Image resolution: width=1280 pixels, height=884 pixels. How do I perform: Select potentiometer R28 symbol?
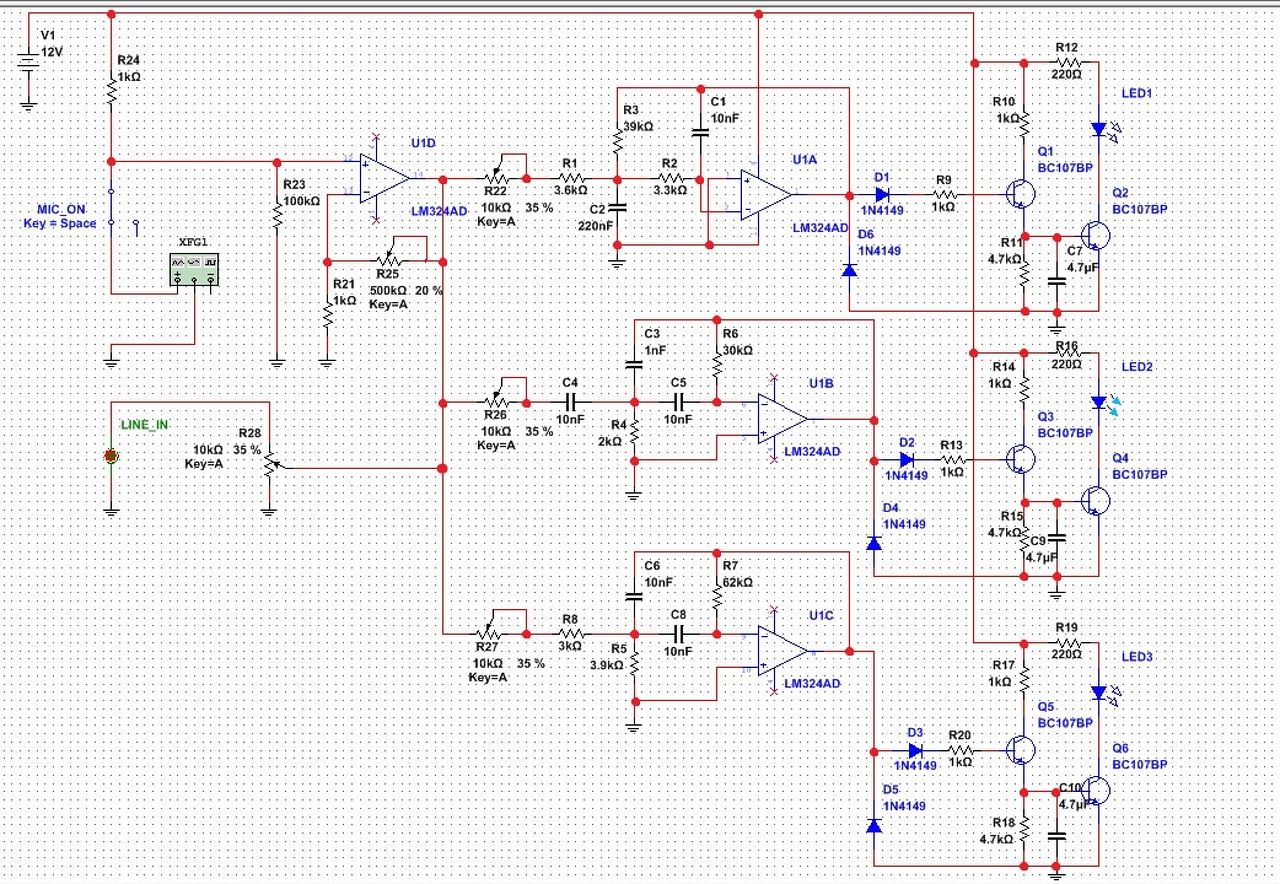click(x=270, y=464)
